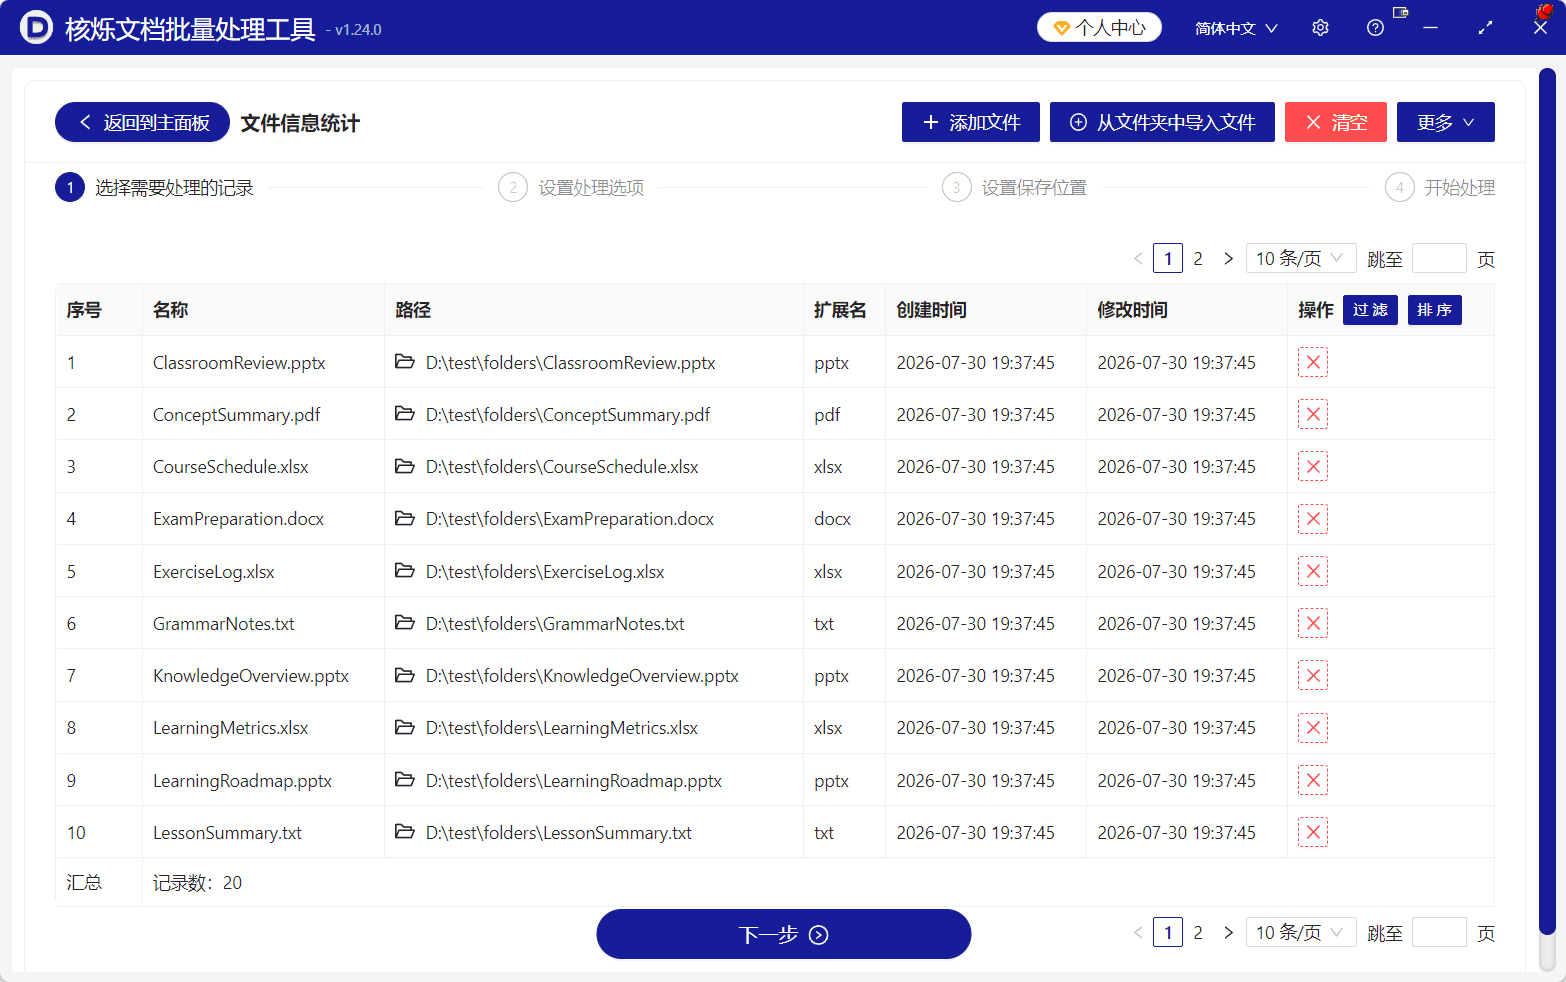Viewport: 1566px width, 982px height.
Task: Open folder for LearningMetrics.xlsx path
Action: tap(405, 727)
